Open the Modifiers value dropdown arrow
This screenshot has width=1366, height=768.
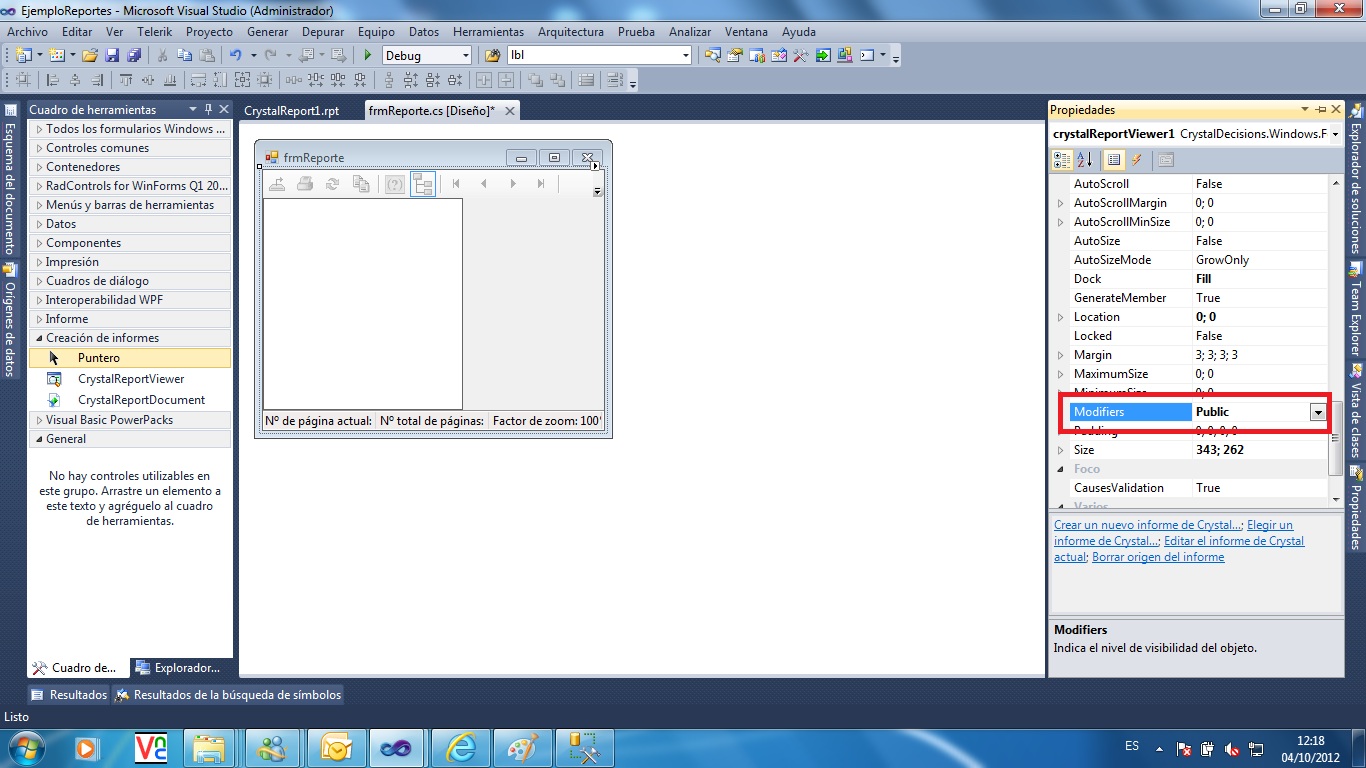tap(1318, 412)
